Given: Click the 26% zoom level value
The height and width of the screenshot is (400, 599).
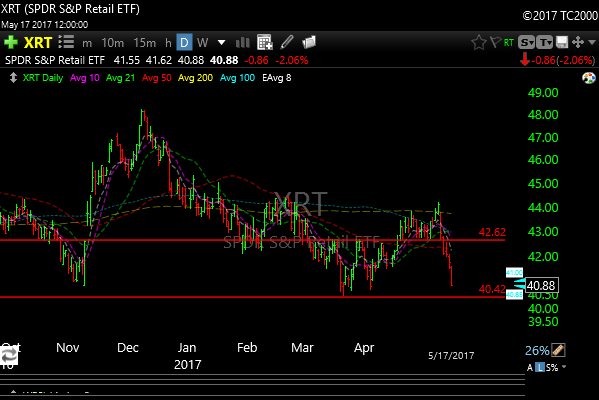Looking at the screenshot, I should (537, 351).
